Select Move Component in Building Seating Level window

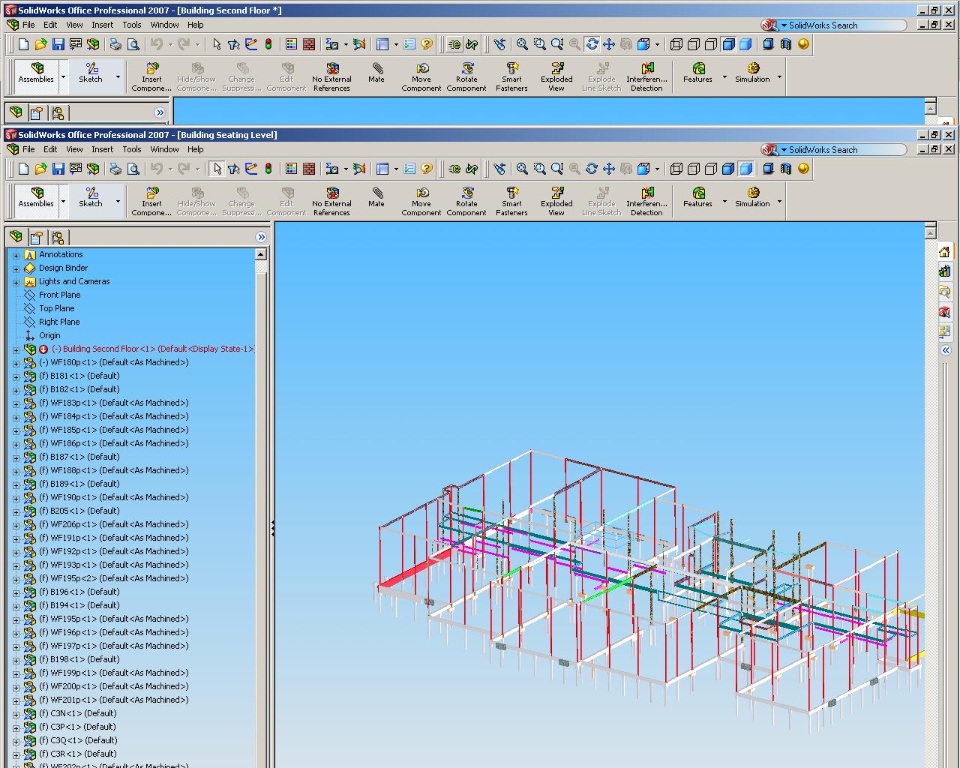[421, 201]
